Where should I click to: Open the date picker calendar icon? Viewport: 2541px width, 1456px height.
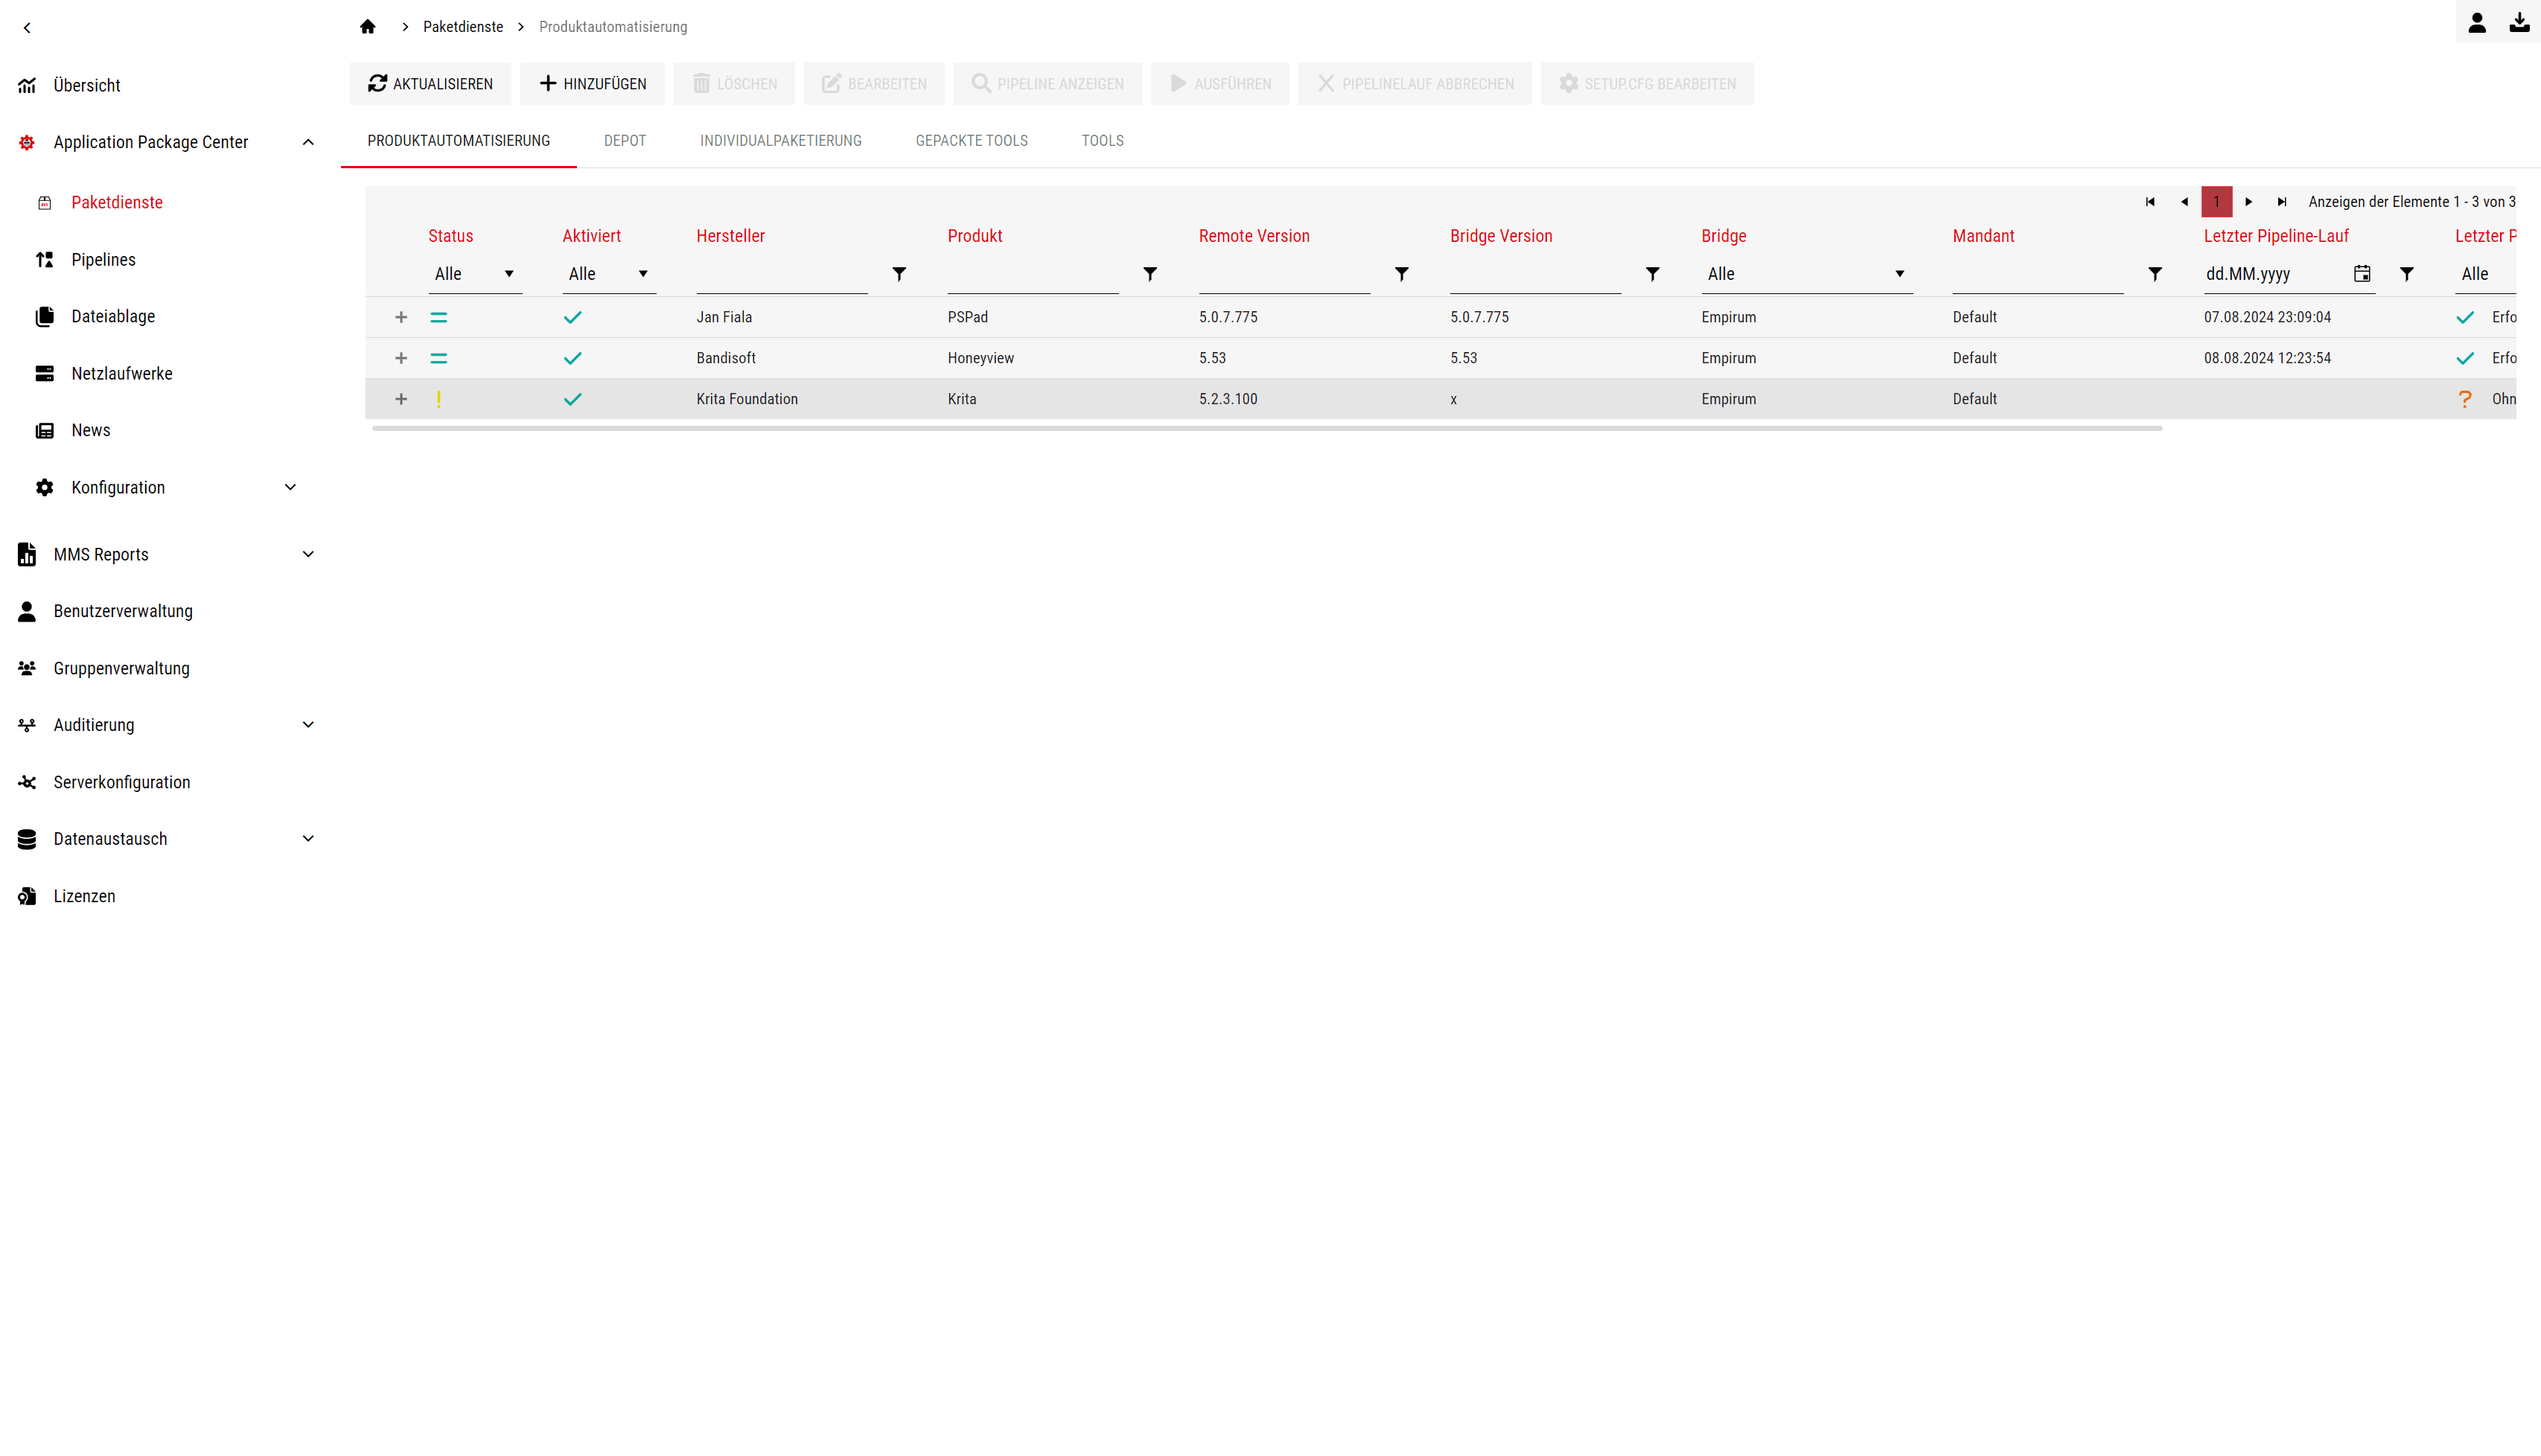(2362, 275)
